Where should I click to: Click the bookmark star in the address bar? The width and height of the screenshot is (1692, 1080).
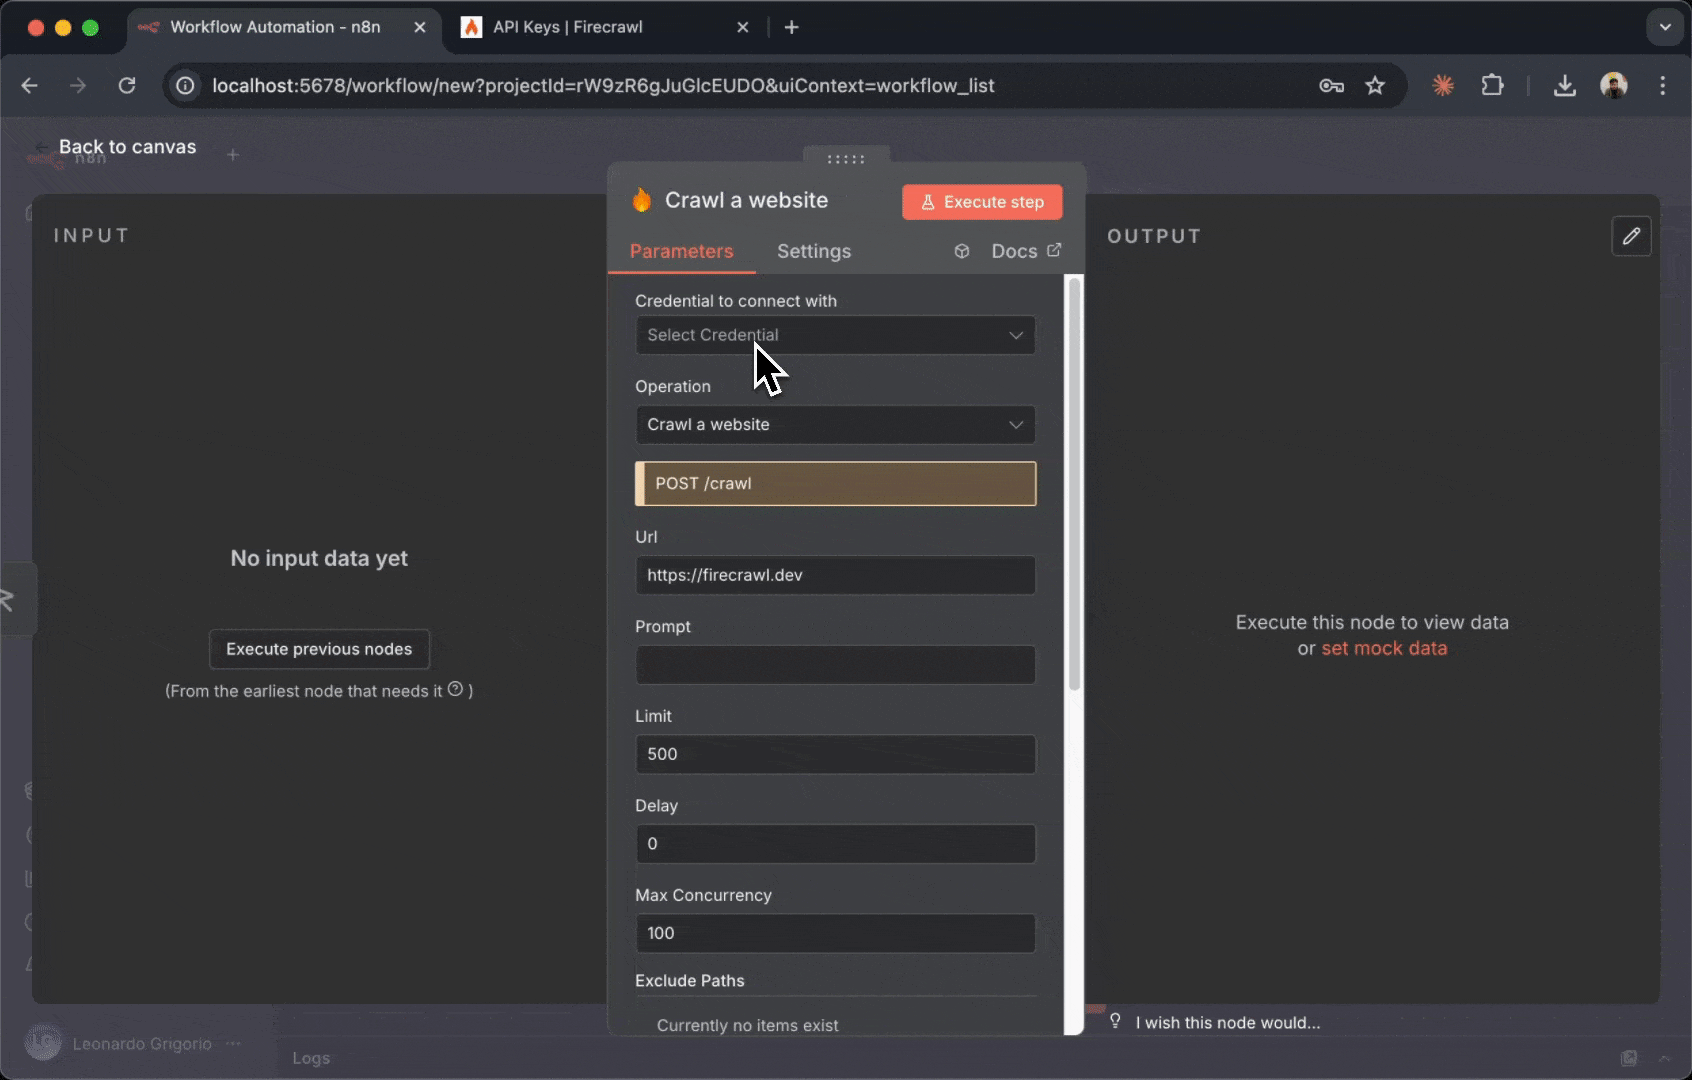pos(1374,86)
